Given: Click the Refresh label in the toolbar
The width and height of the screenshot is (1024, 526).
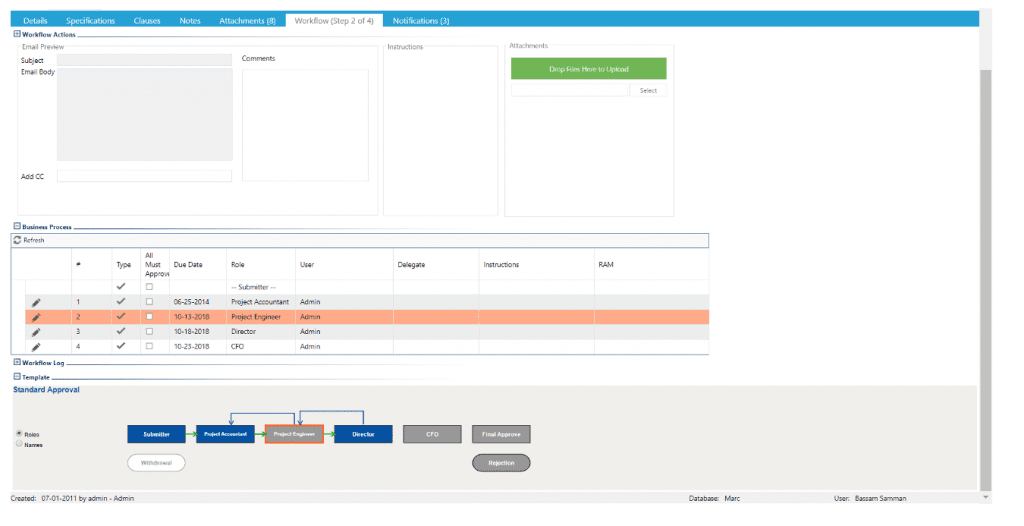Looking at the screenshot, I should point(34,240).
